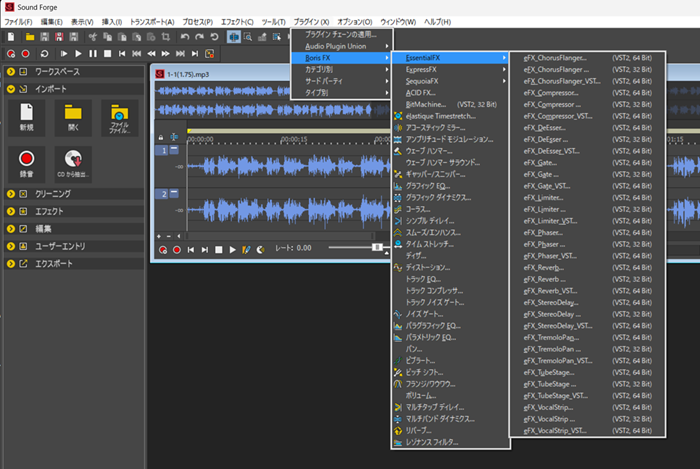Viewport: 700px width, 469px height.
Task: Collapse channel 2 with its minimize button
Action: pos(174,193)
